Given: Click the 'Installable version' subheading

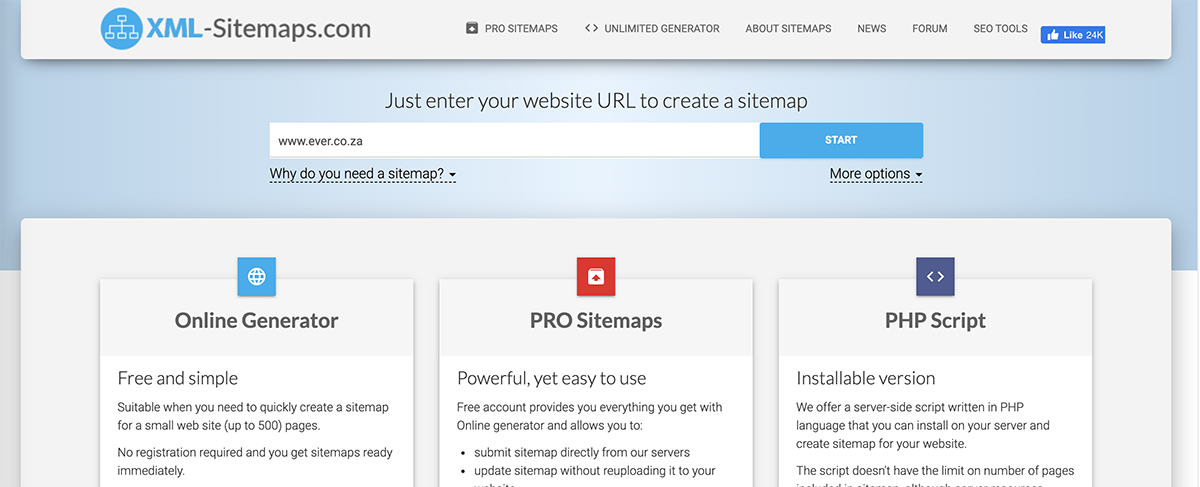Looking at the screenshot, I should click(x=866, y=378).
